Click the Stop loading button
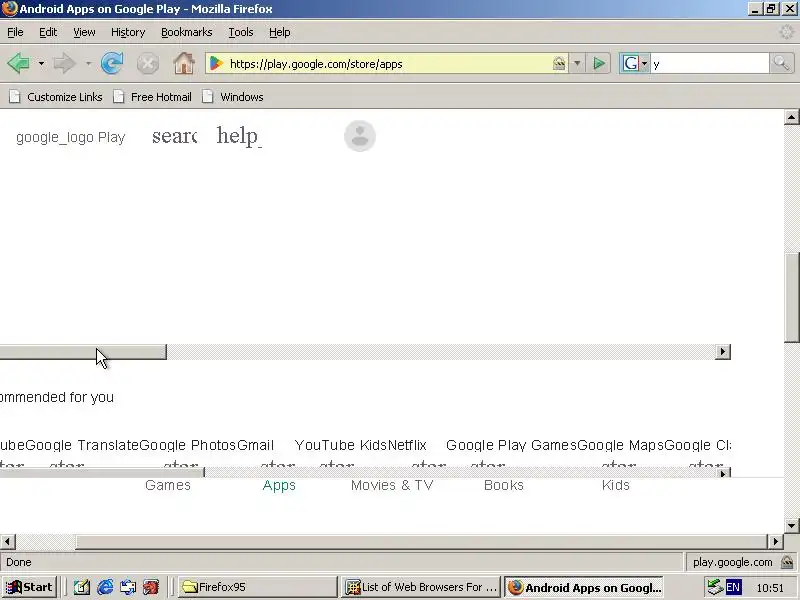Viewport: 800px width, 600px height. [147, 64]
